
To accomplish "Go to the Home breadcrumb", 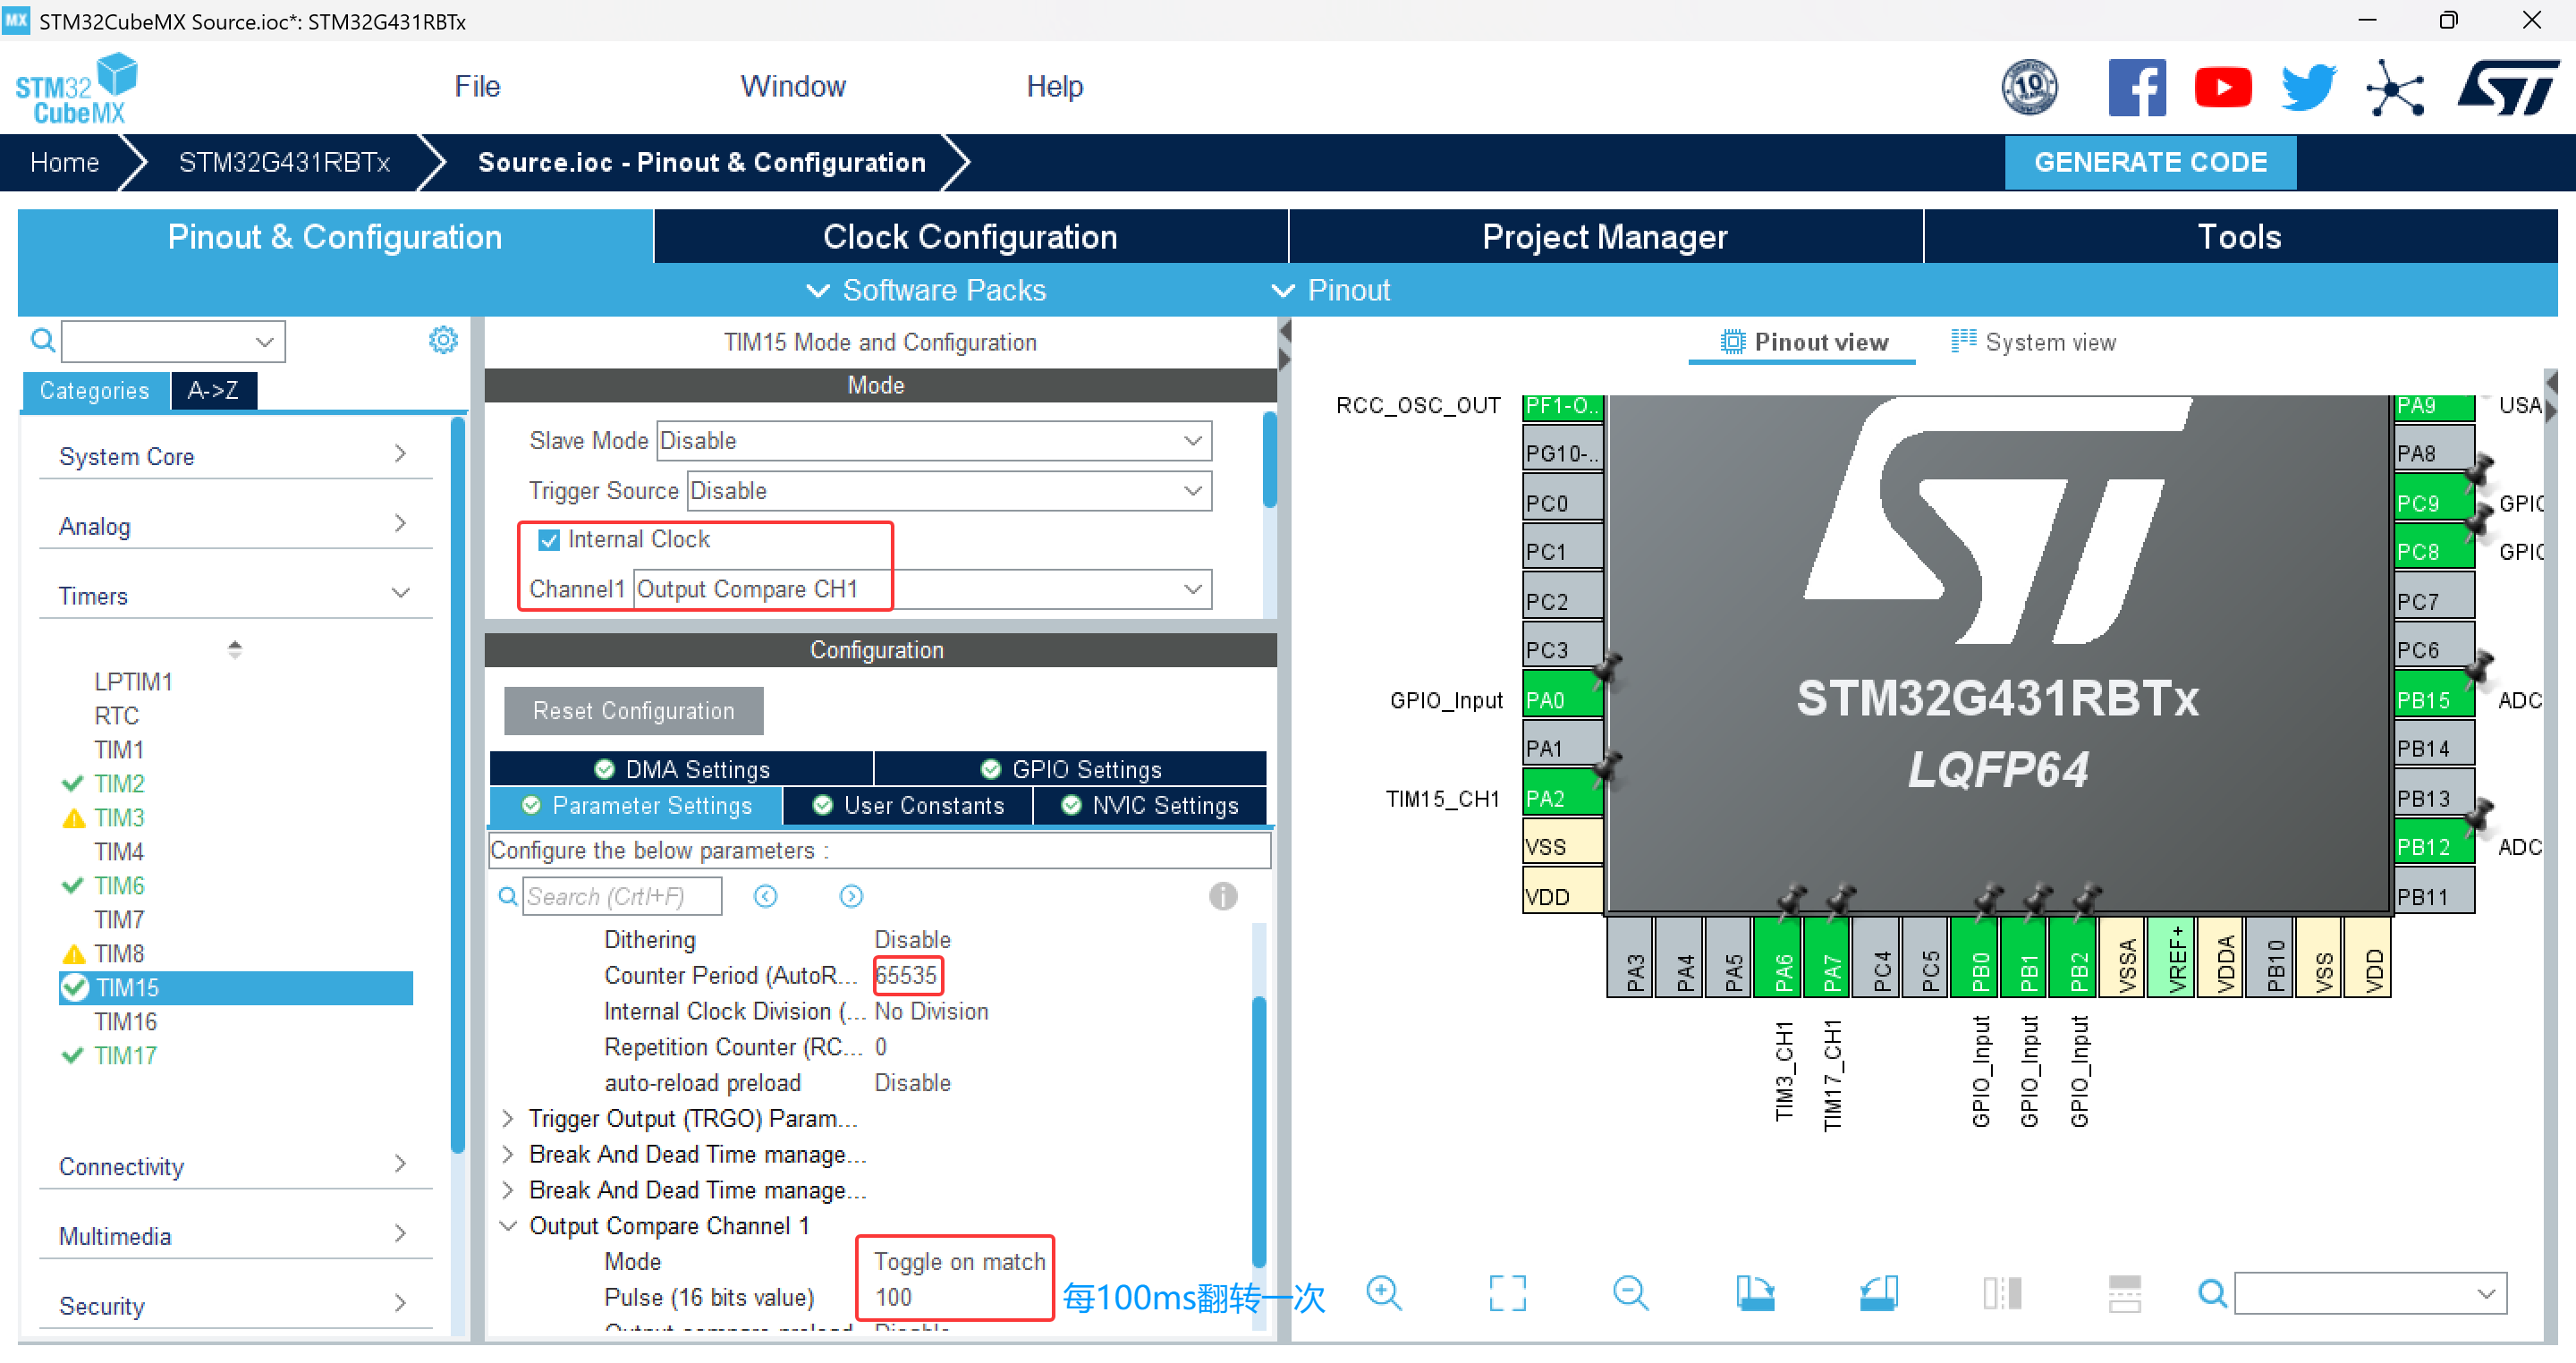I will click(x=64, y=162).
